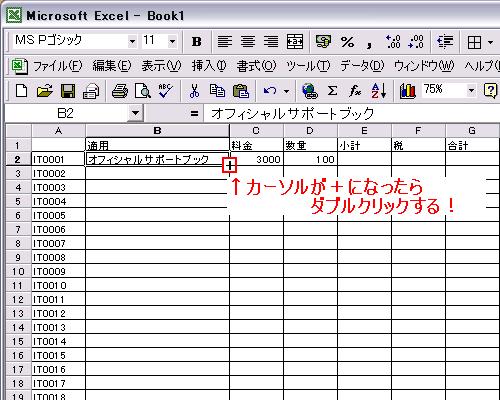Select cell with オフィシャルサポートブック
Image resolution: width=500 pixels, height=400 pixels.
(x=157, y=159)
